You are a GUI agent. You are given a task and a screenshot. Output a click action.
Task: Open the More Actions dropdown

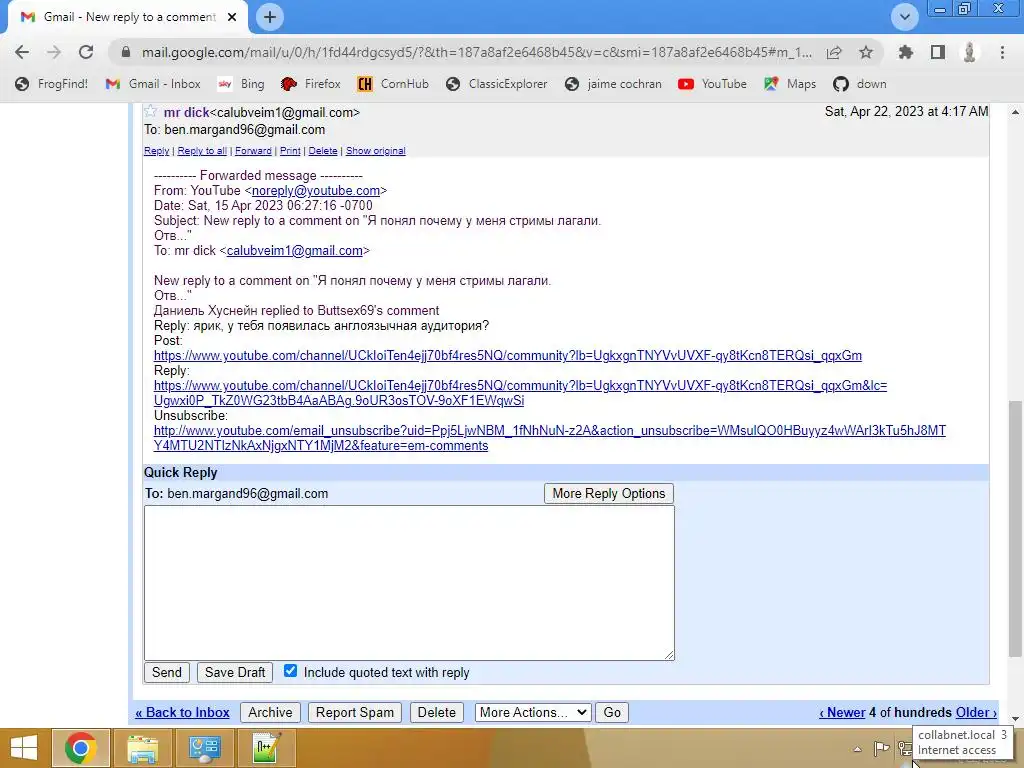(533, 712)
